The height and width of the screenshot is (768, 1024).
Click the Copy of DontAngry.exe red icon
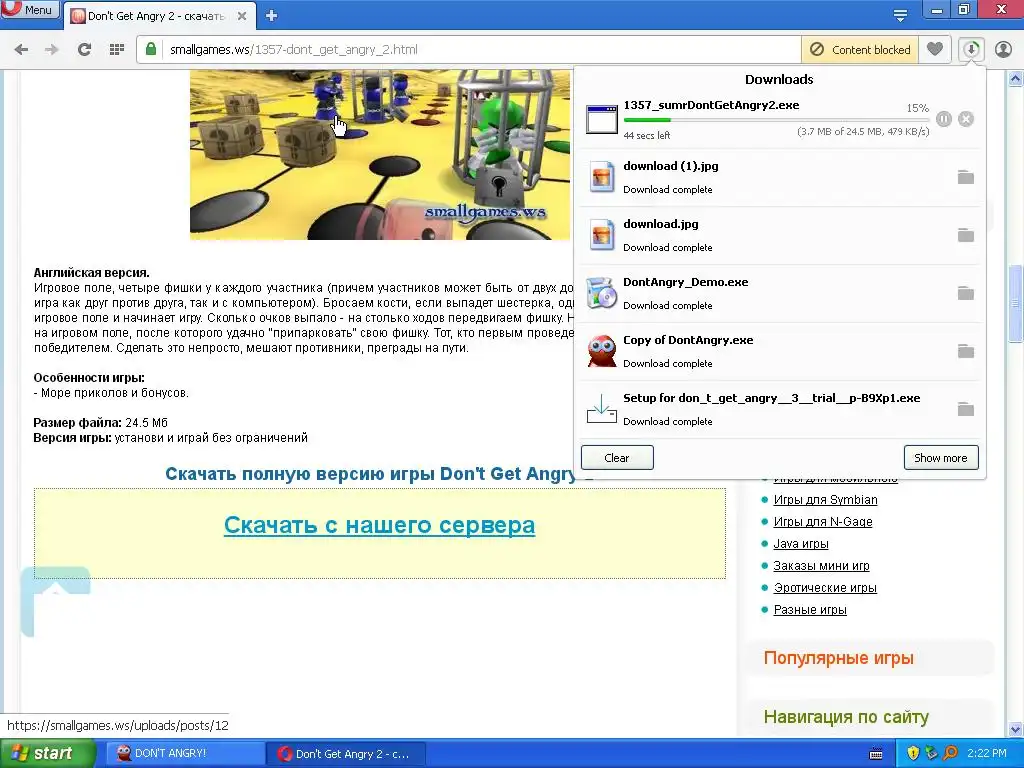(x=601, y=351)
